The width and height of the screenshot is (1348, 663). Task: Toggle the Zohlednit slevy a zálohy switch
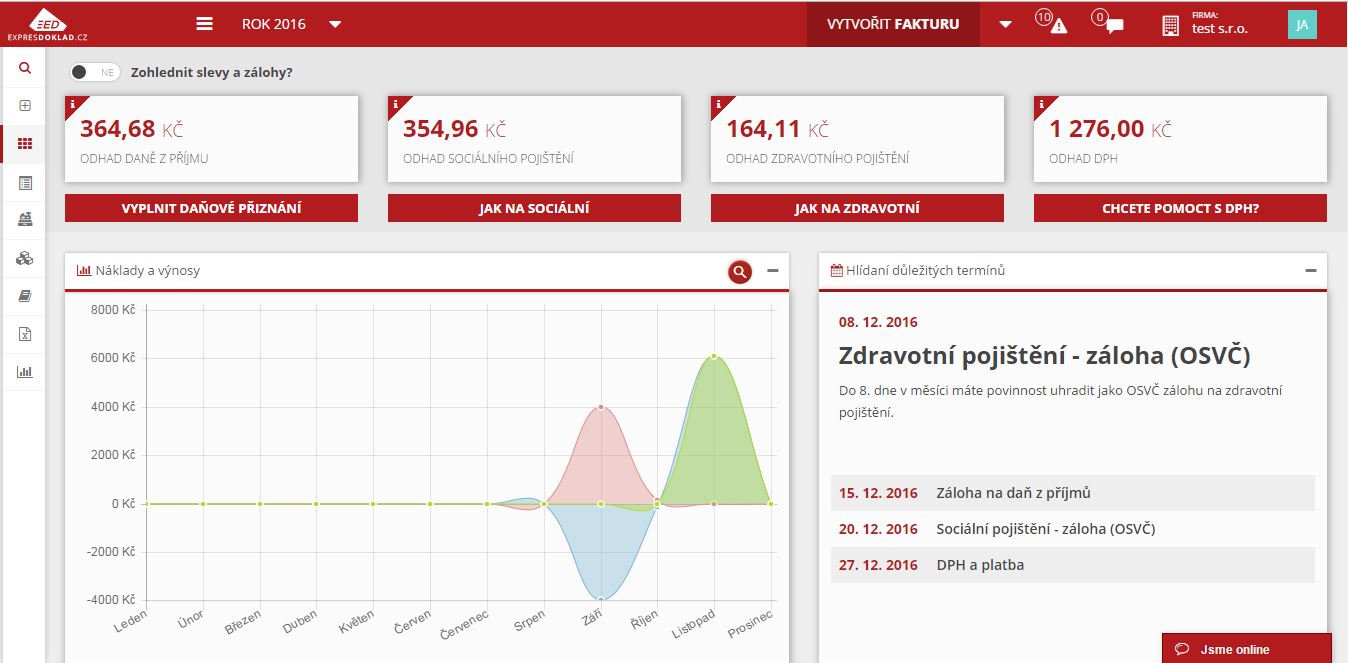click(x=95, y=72)
